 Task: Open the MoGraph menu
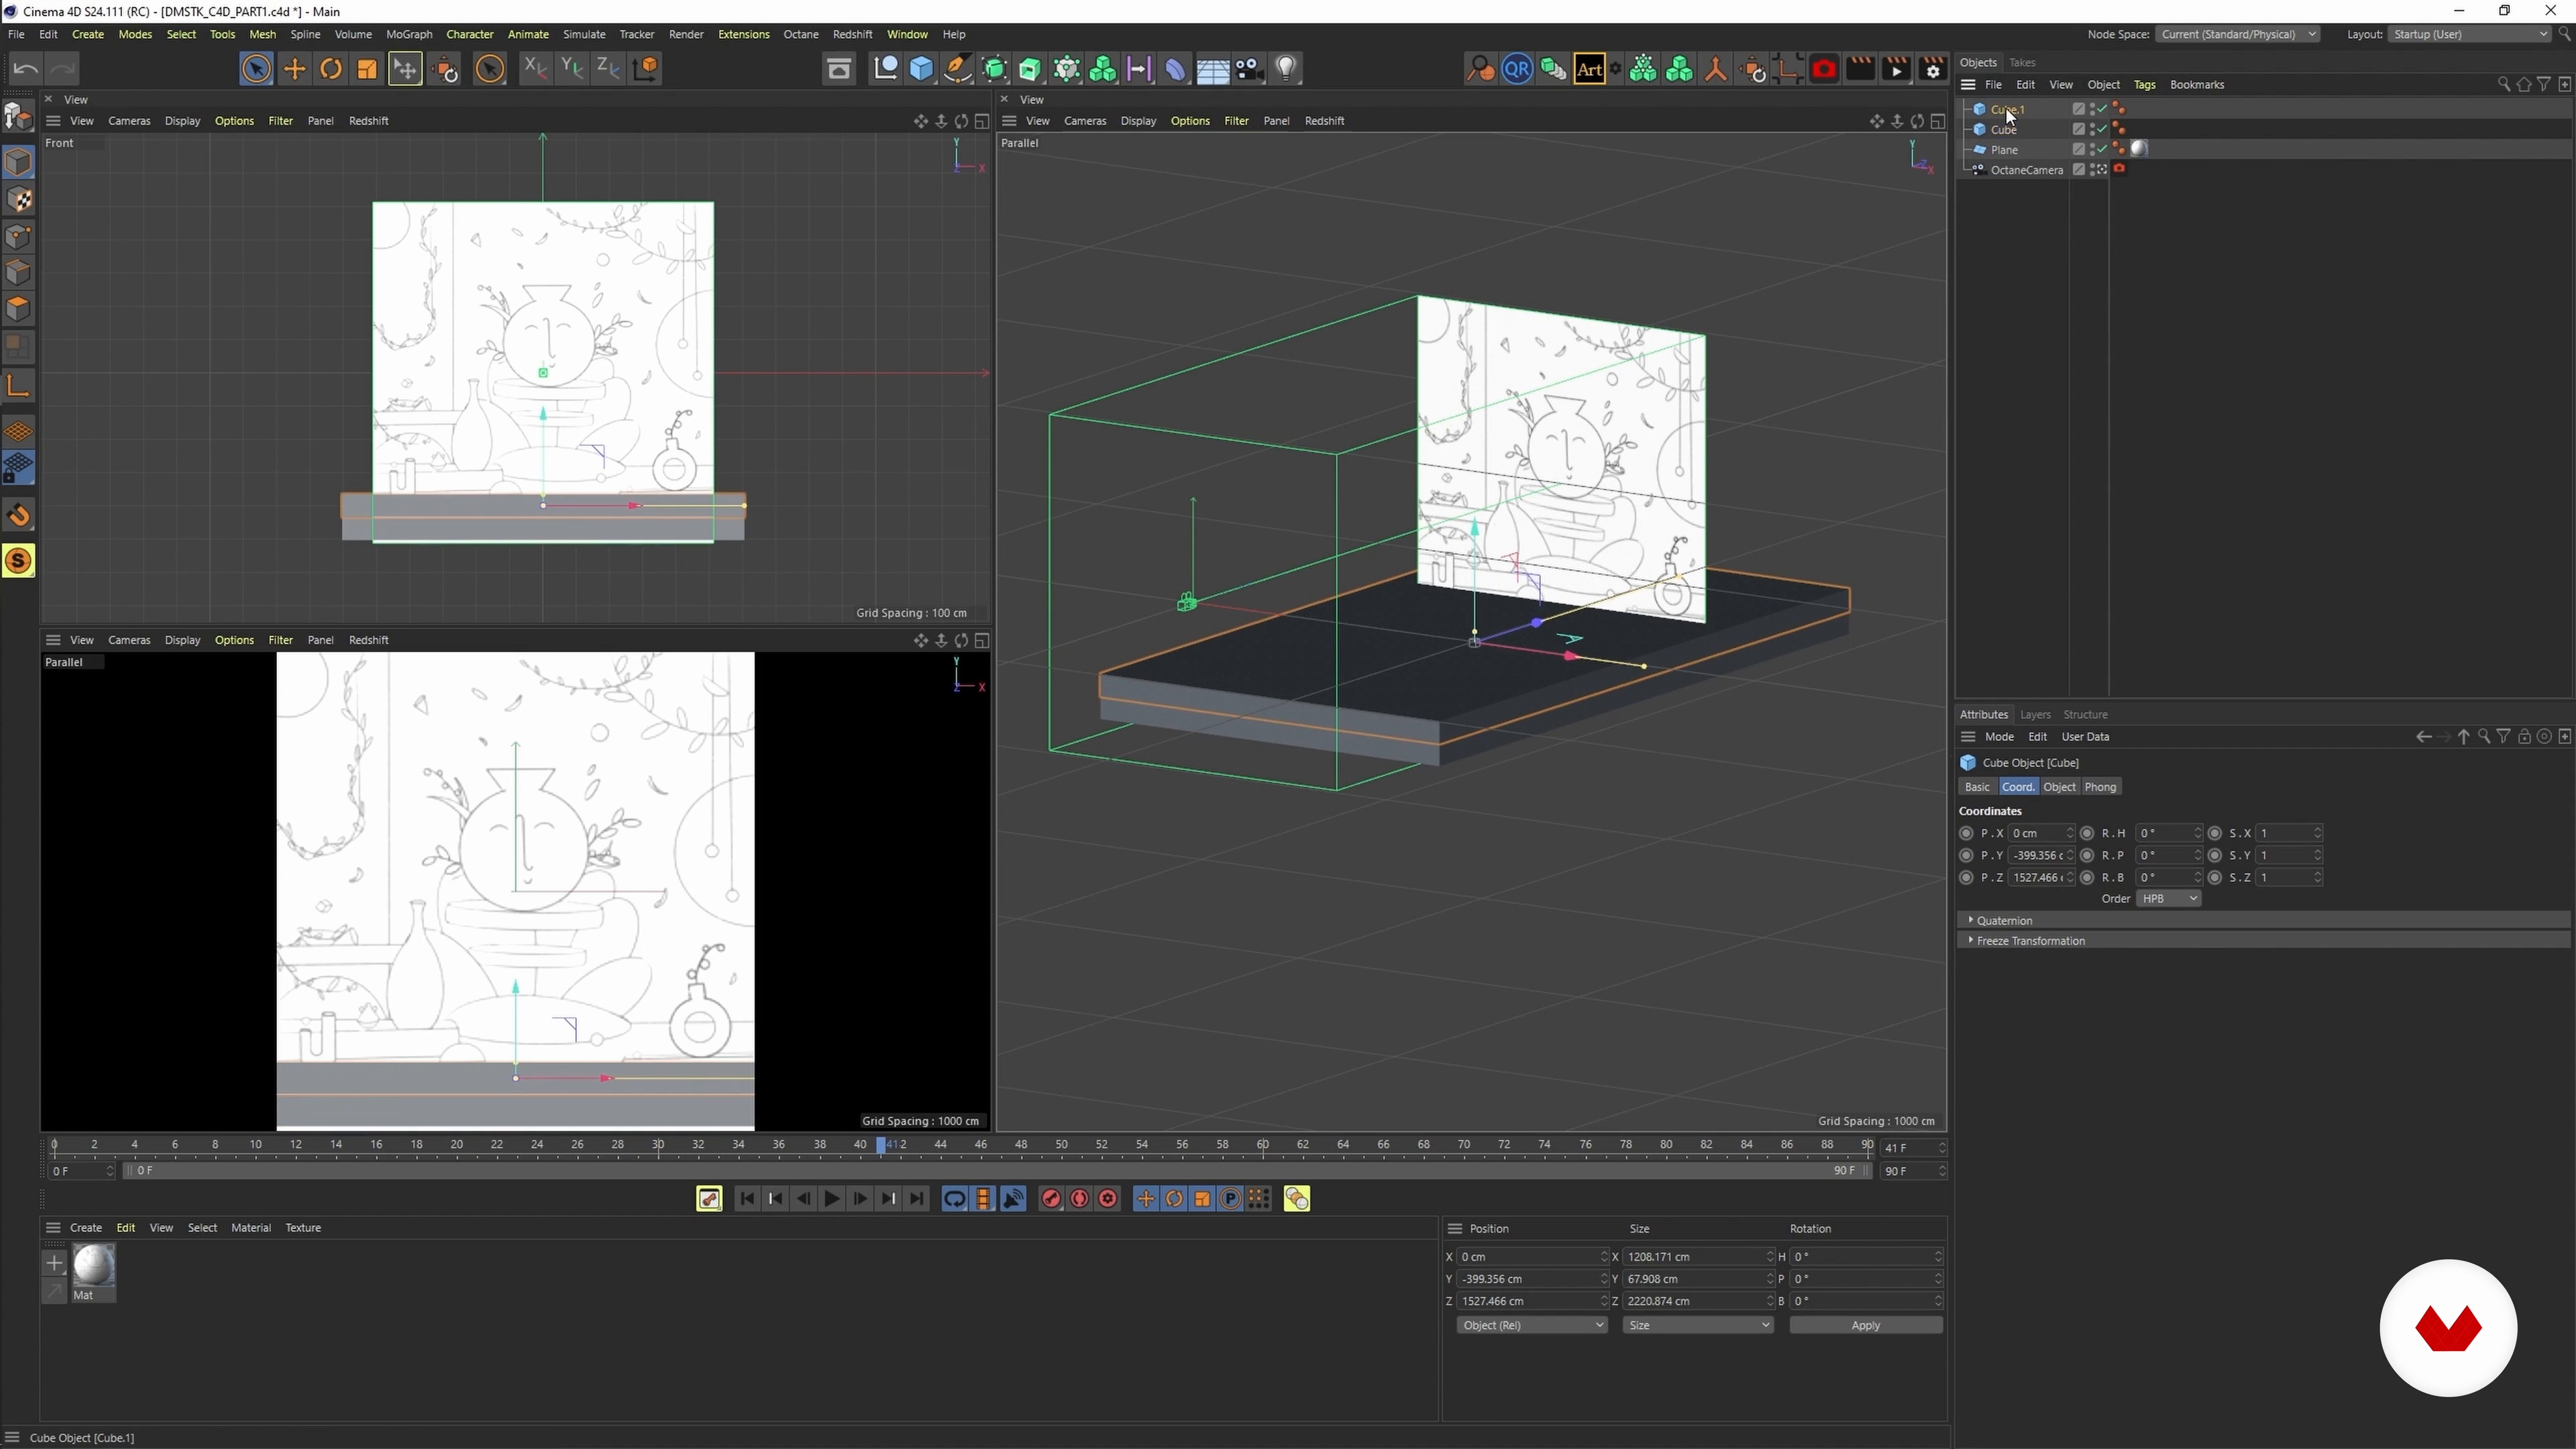point(409,35)
